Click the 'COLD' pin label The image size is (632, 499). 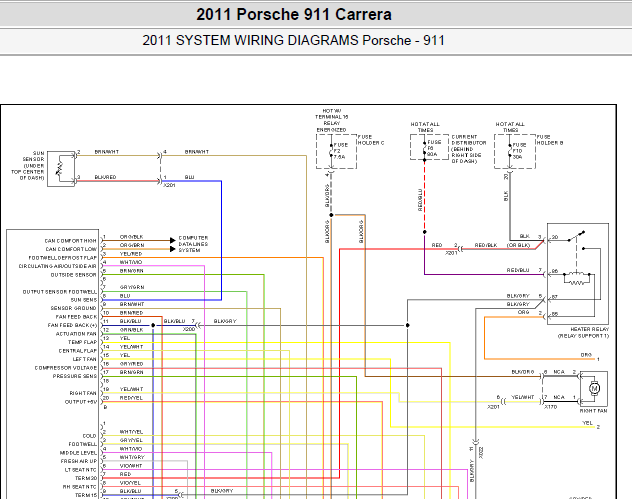click(89, 436)
